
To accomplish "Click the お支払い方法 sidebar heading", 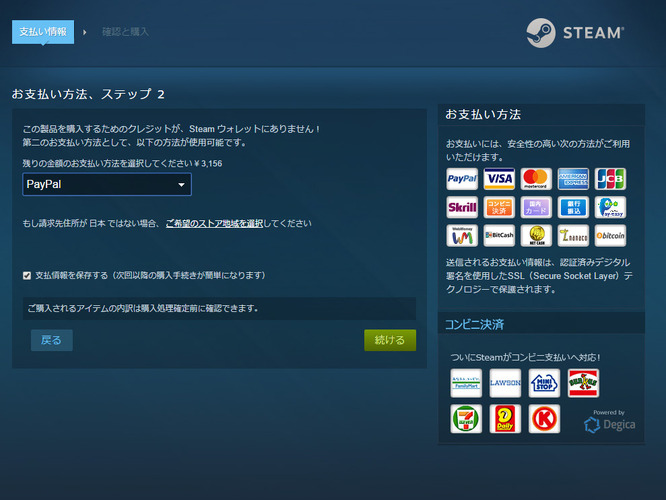I will point(483,114).
